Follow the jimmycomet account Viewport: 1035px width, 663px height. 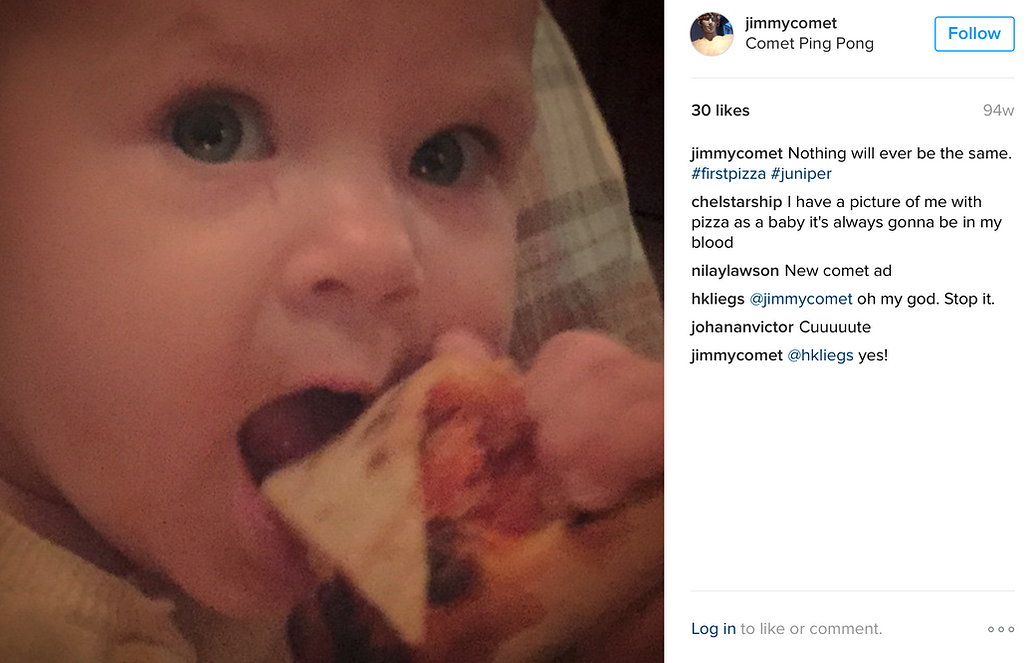pyautogui.click(x=974, y=34)
